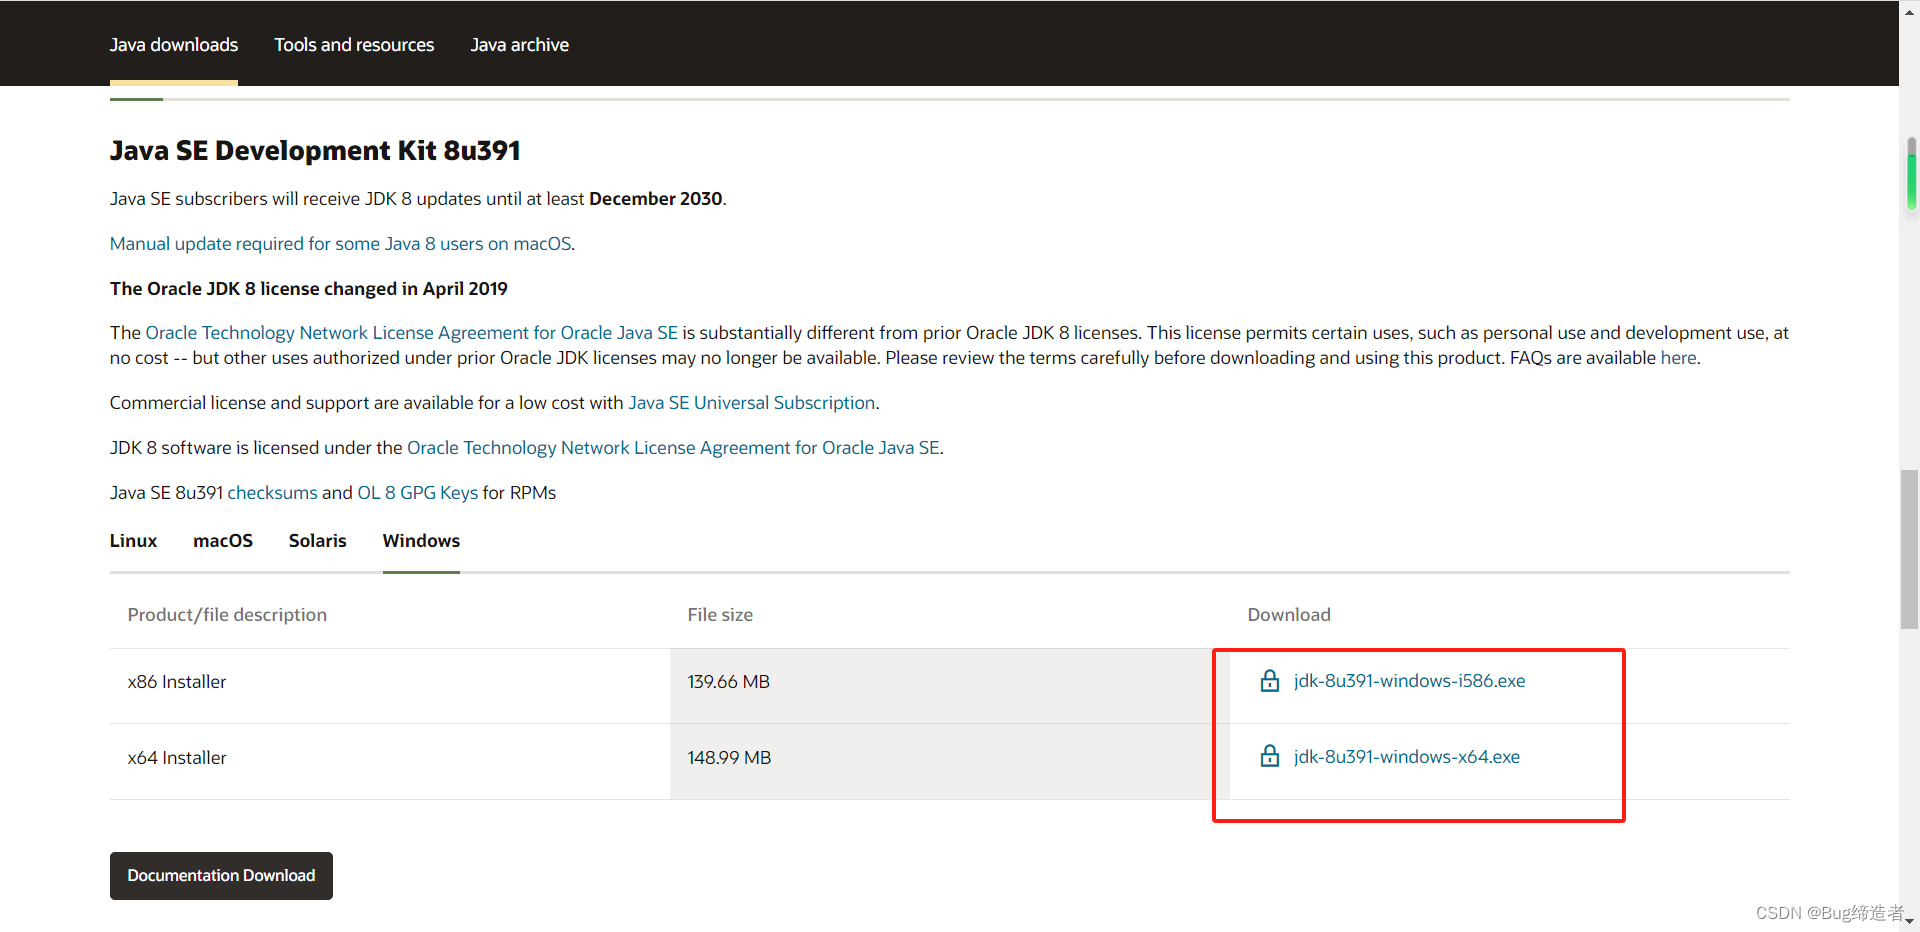
Task: Switch to the macOS tab
Action: [223, 541]
